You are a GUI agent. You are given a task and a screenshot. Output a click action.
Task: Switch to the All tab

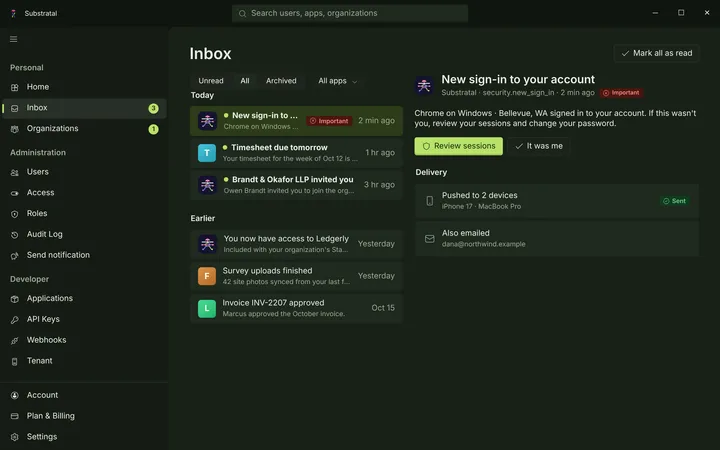tap(245, 81)
